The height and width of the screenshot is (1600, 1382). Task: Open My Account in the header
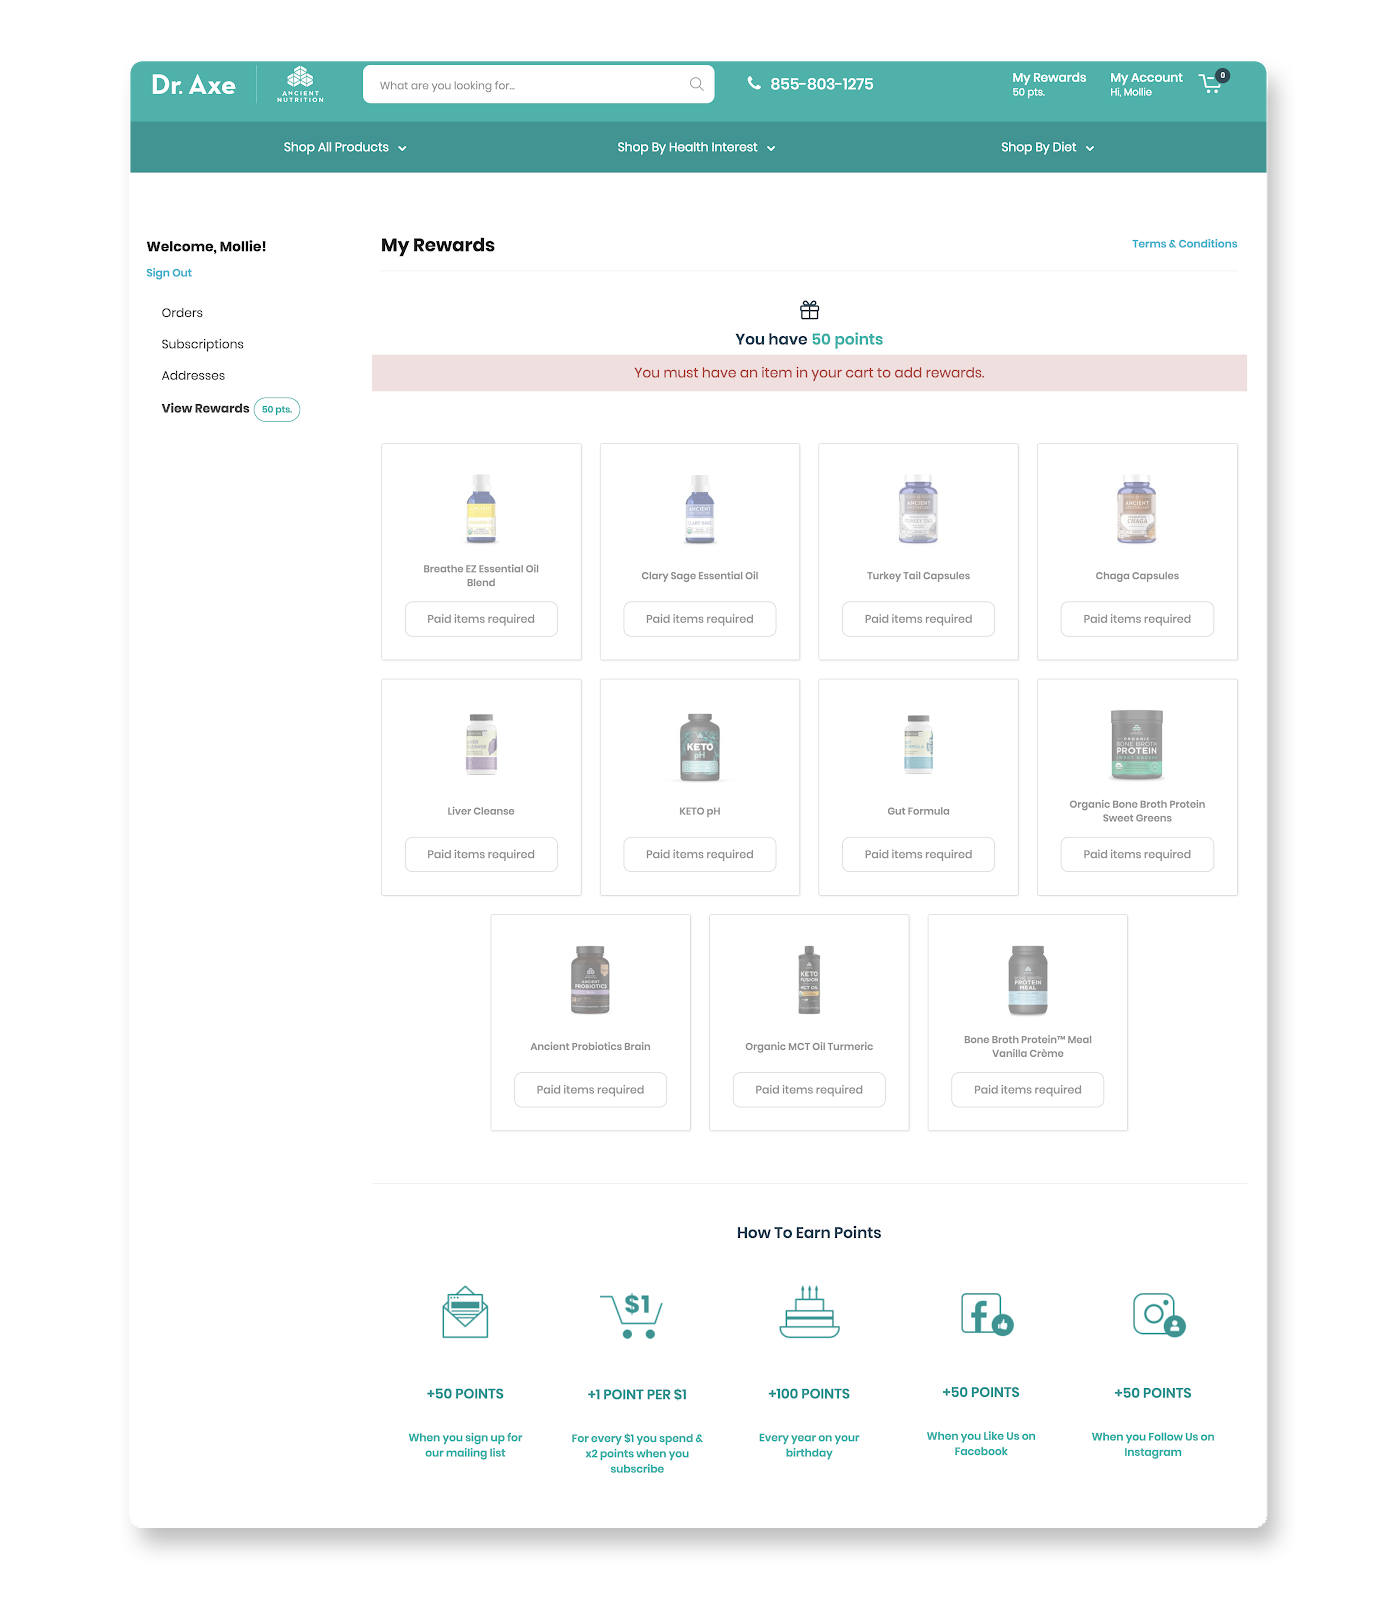pos(1146,84)
